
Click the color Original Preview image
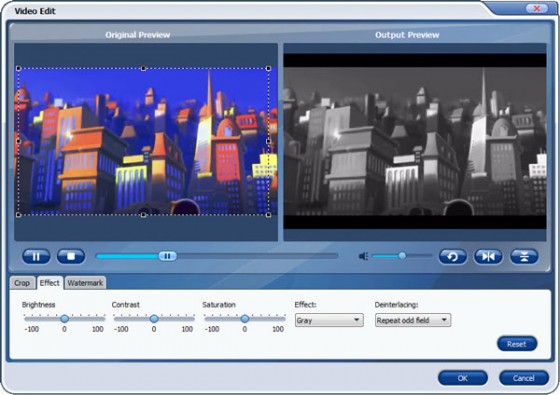point(146,141)
